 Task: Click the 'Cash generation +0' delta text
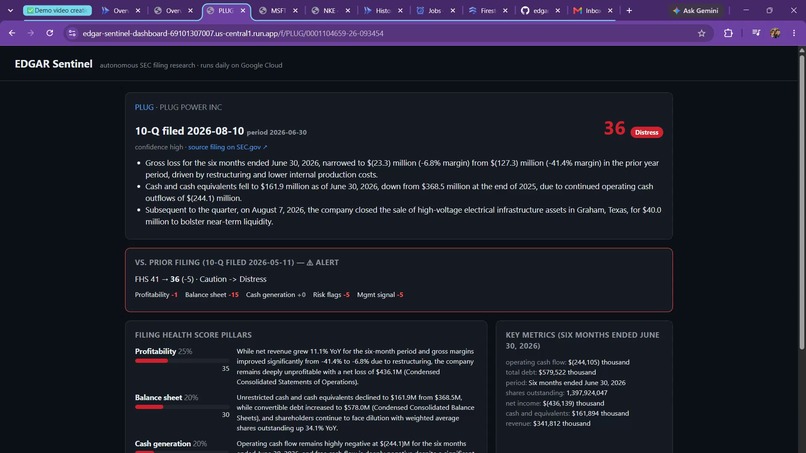[x=276, y=295]
